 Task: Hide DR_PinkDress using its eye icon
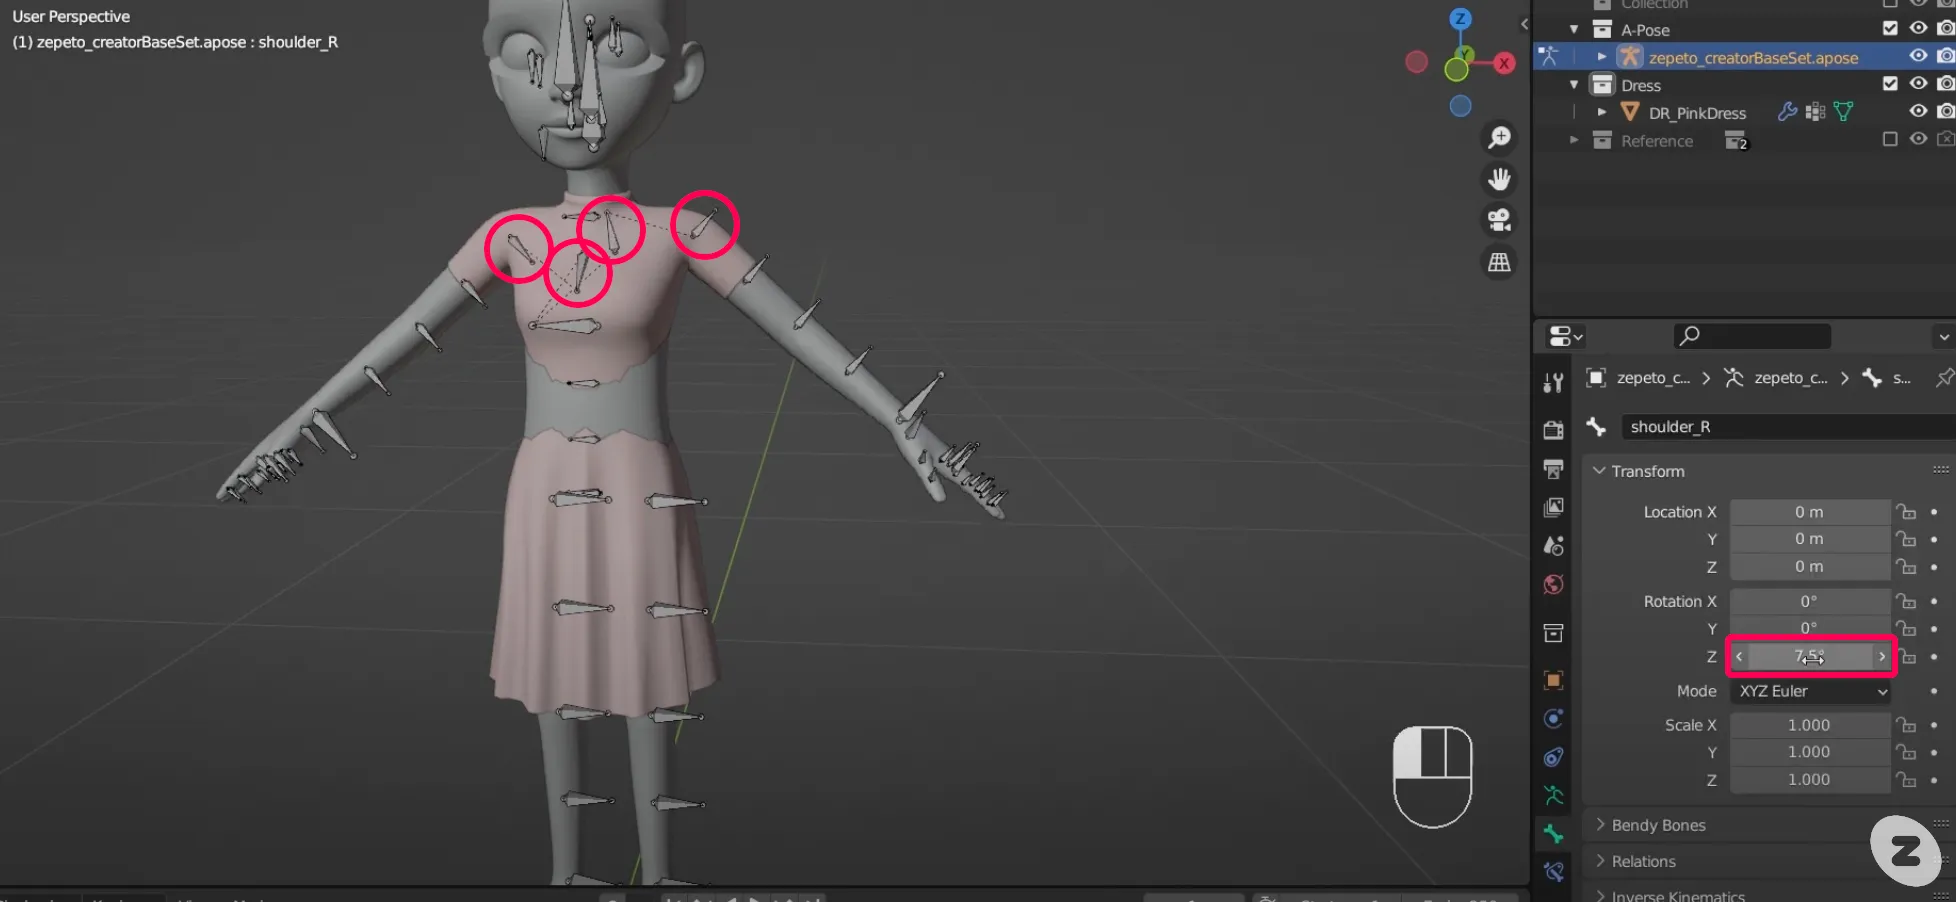[x=1918, y=112]
